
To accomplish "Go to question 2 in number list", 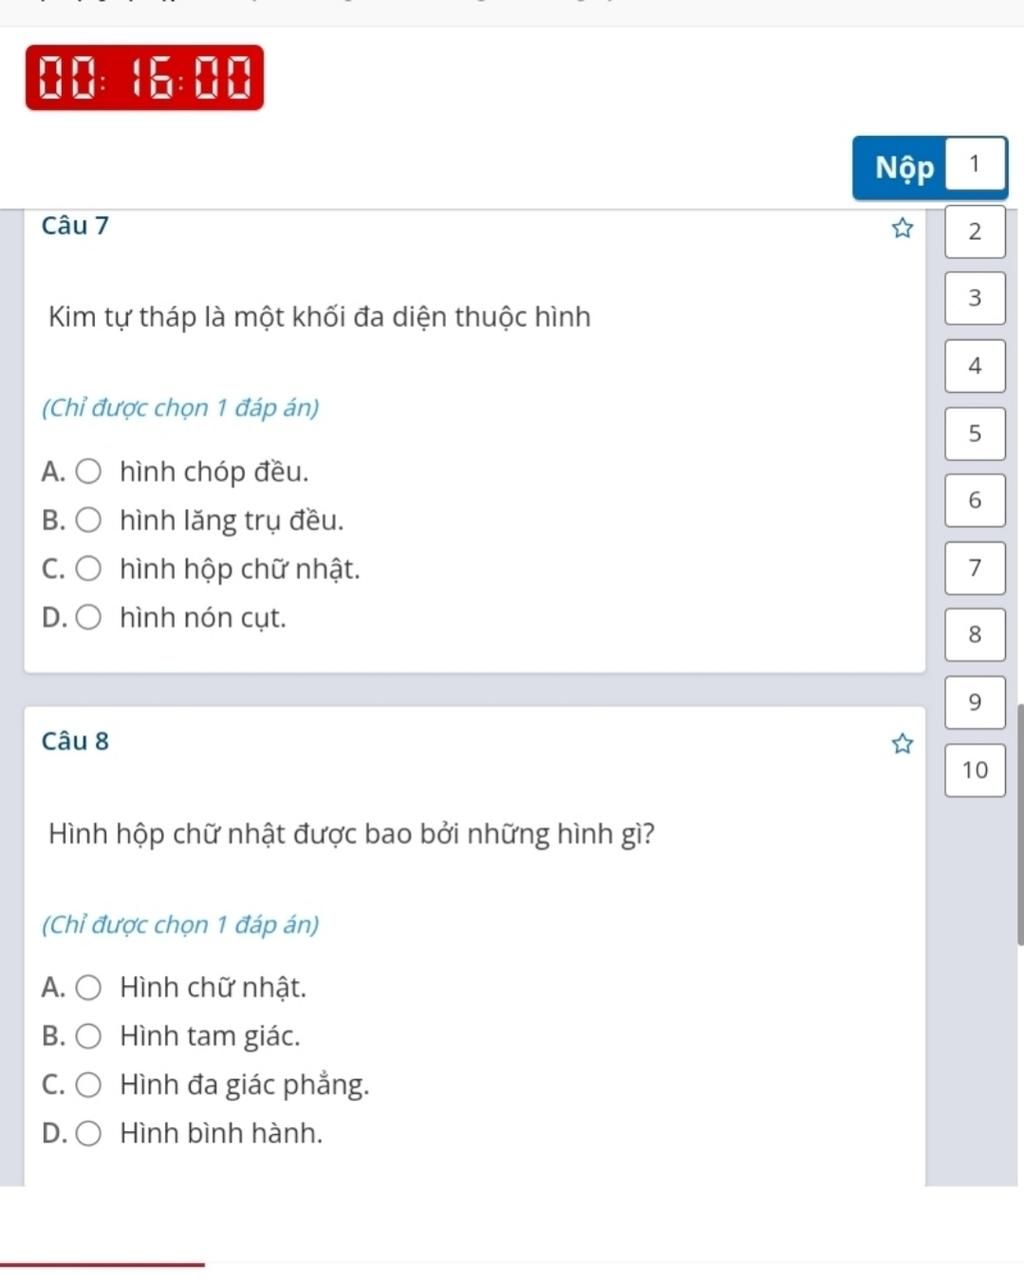I will (975, 232).
